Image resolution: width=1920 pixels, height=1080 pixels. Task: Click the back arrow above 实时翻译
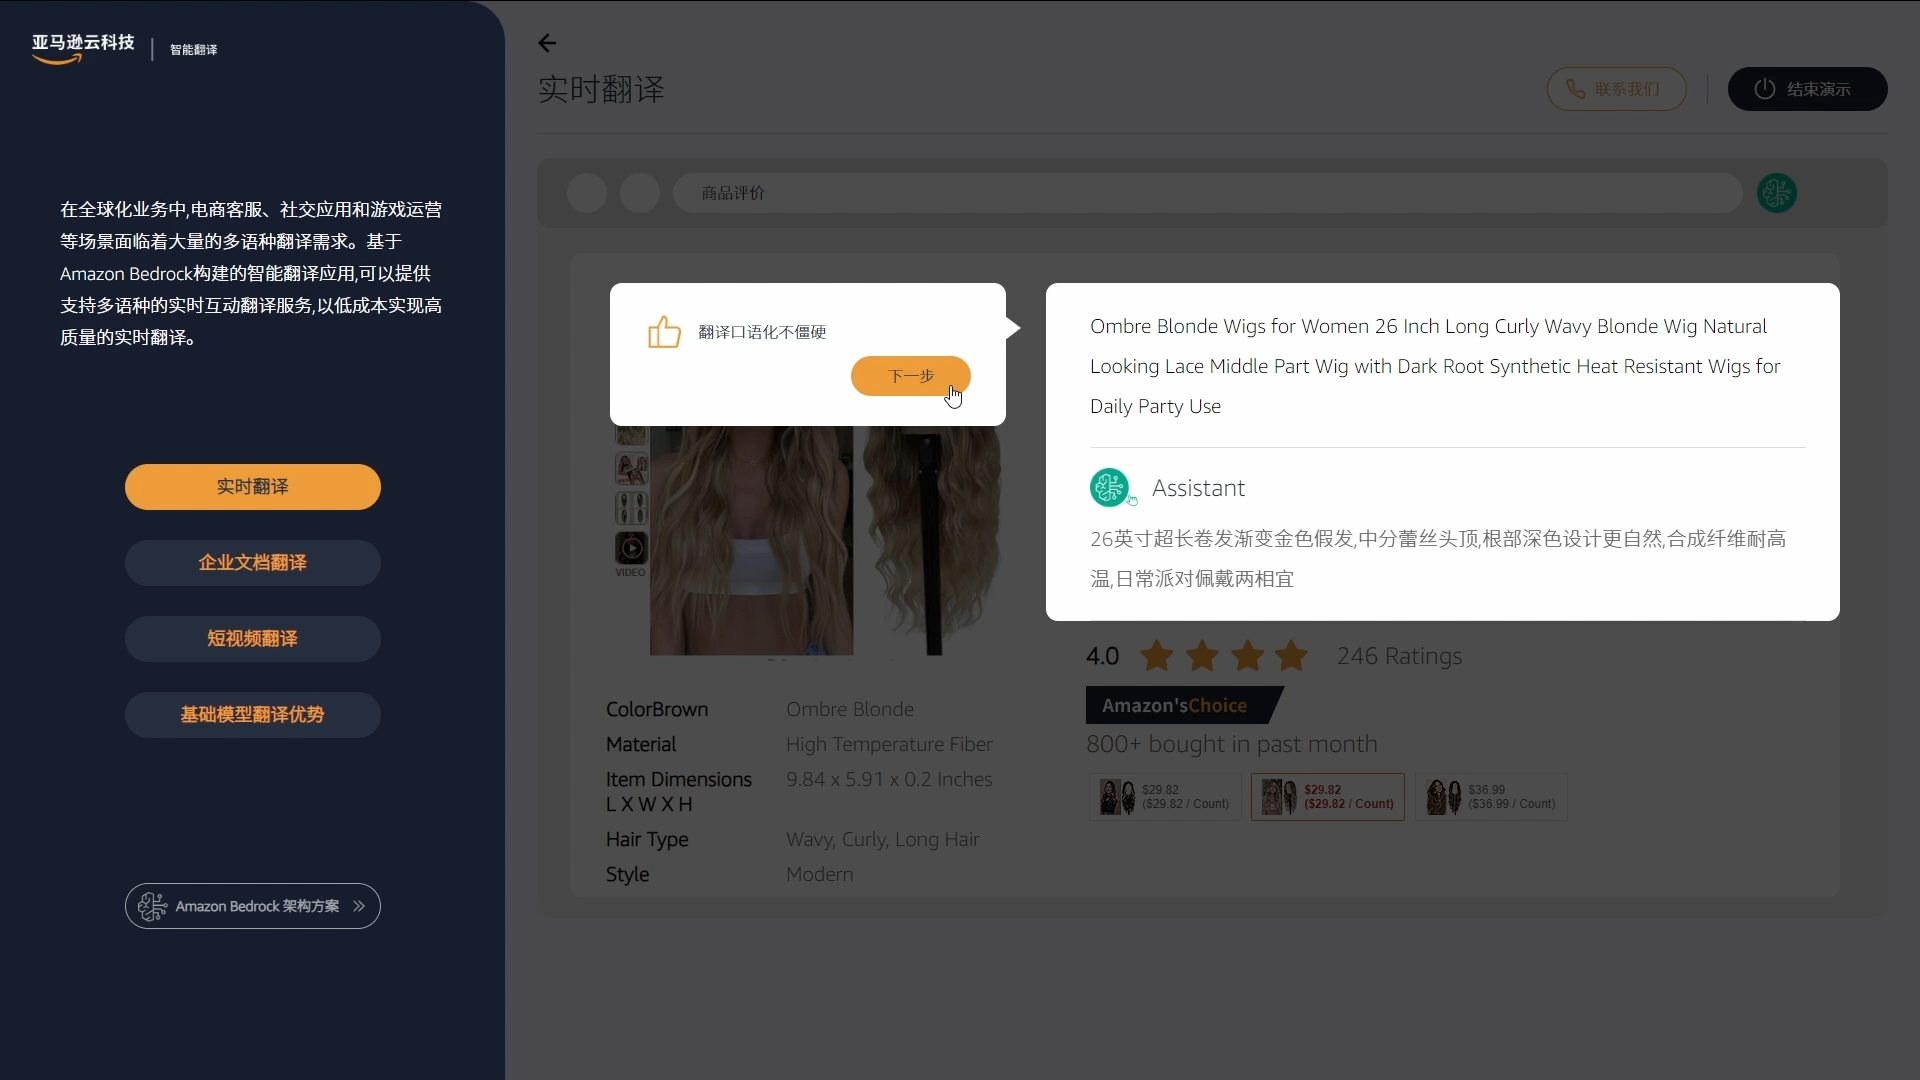tap(546, 43)
